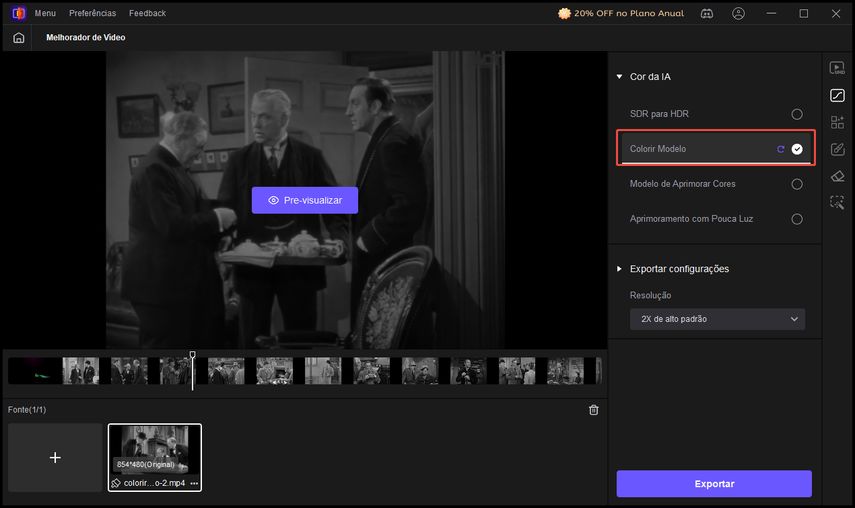Click the first dark timeline frame
Screen dimensions: 855x508
coord(34,371)
